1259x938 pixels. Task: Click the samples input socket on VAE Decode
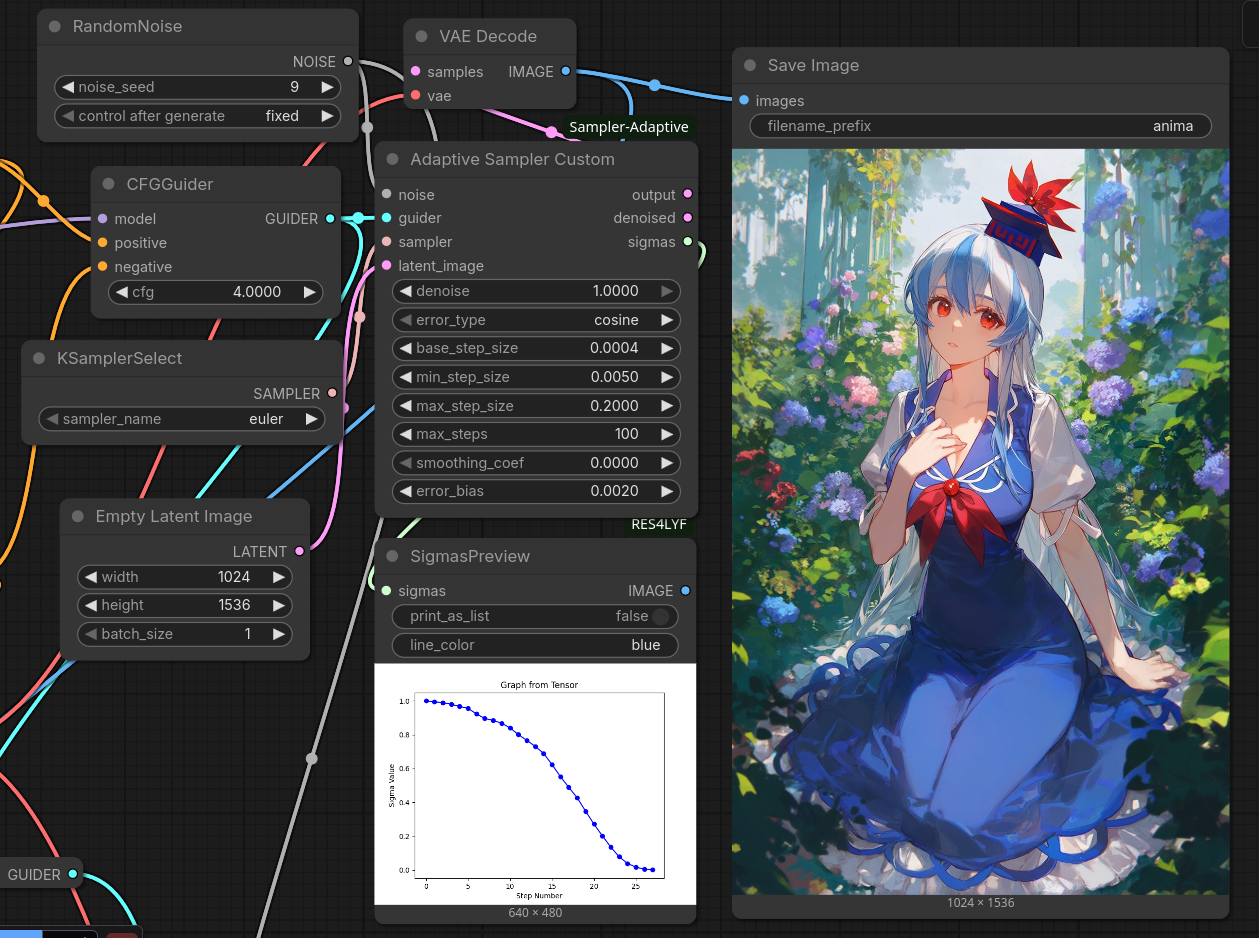tap(415, 71)
